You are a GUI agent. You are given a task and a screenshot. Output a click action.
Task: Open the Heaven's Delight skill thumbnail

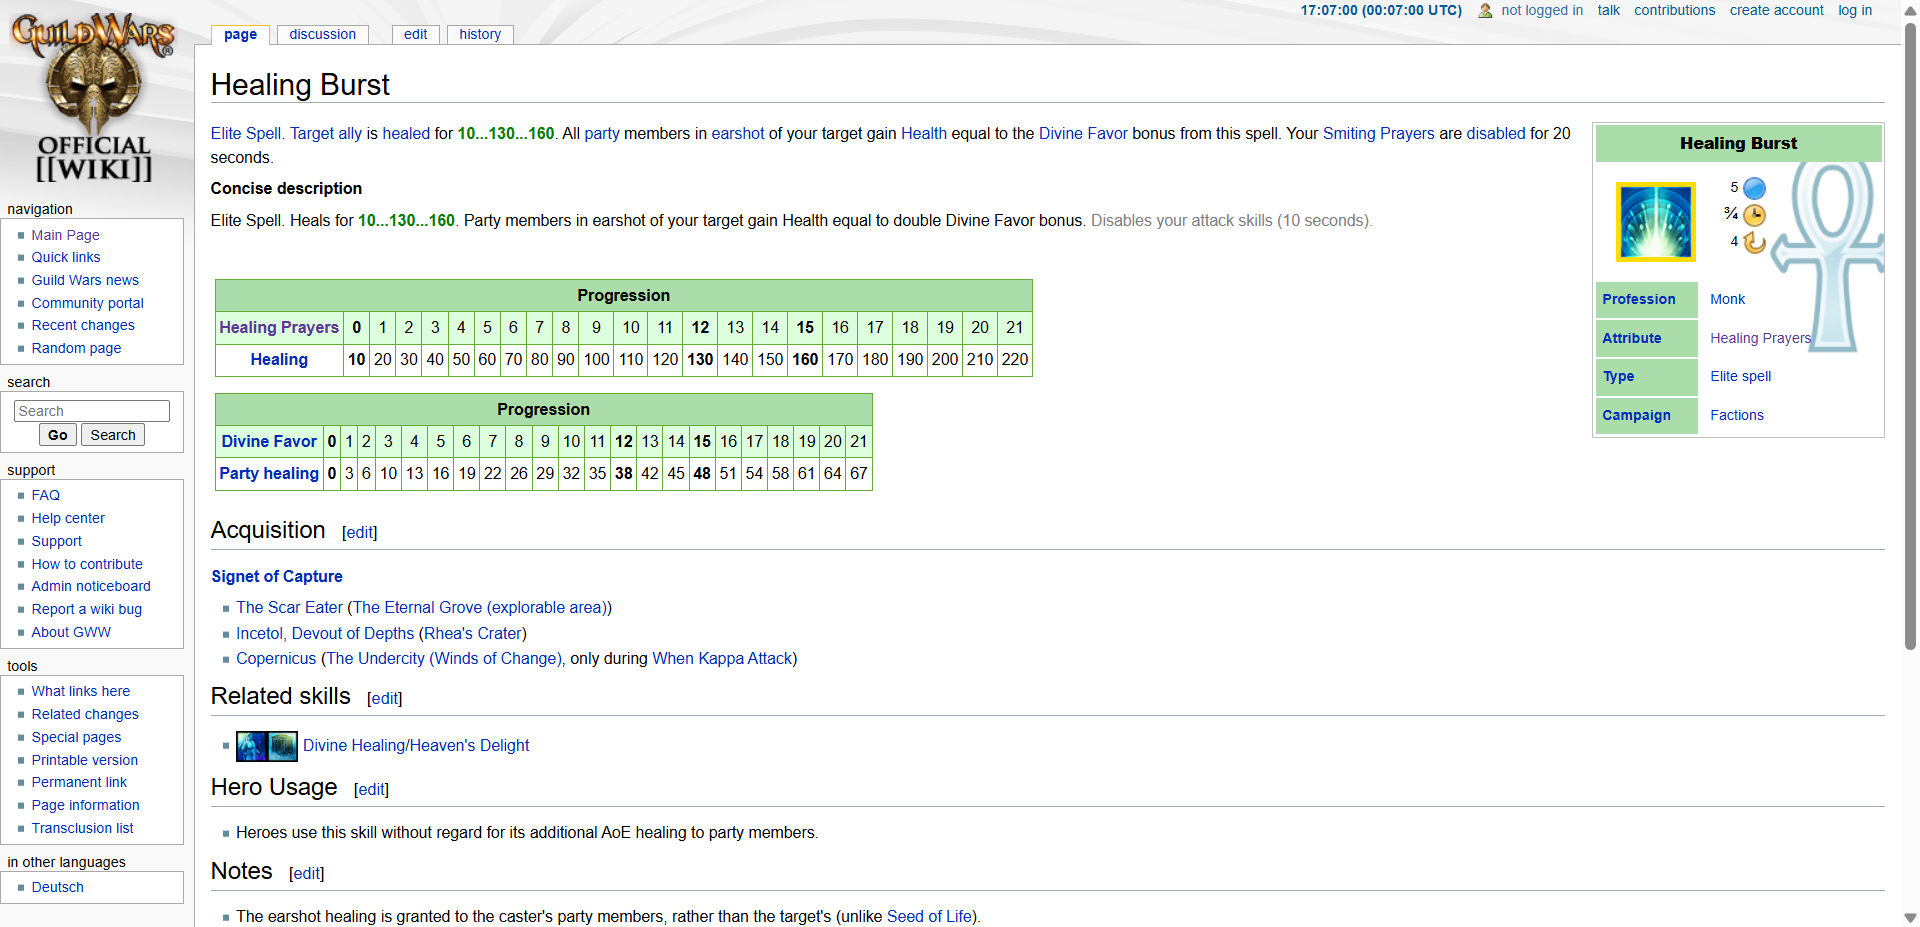pyautogui.click(x=283, y=746)
